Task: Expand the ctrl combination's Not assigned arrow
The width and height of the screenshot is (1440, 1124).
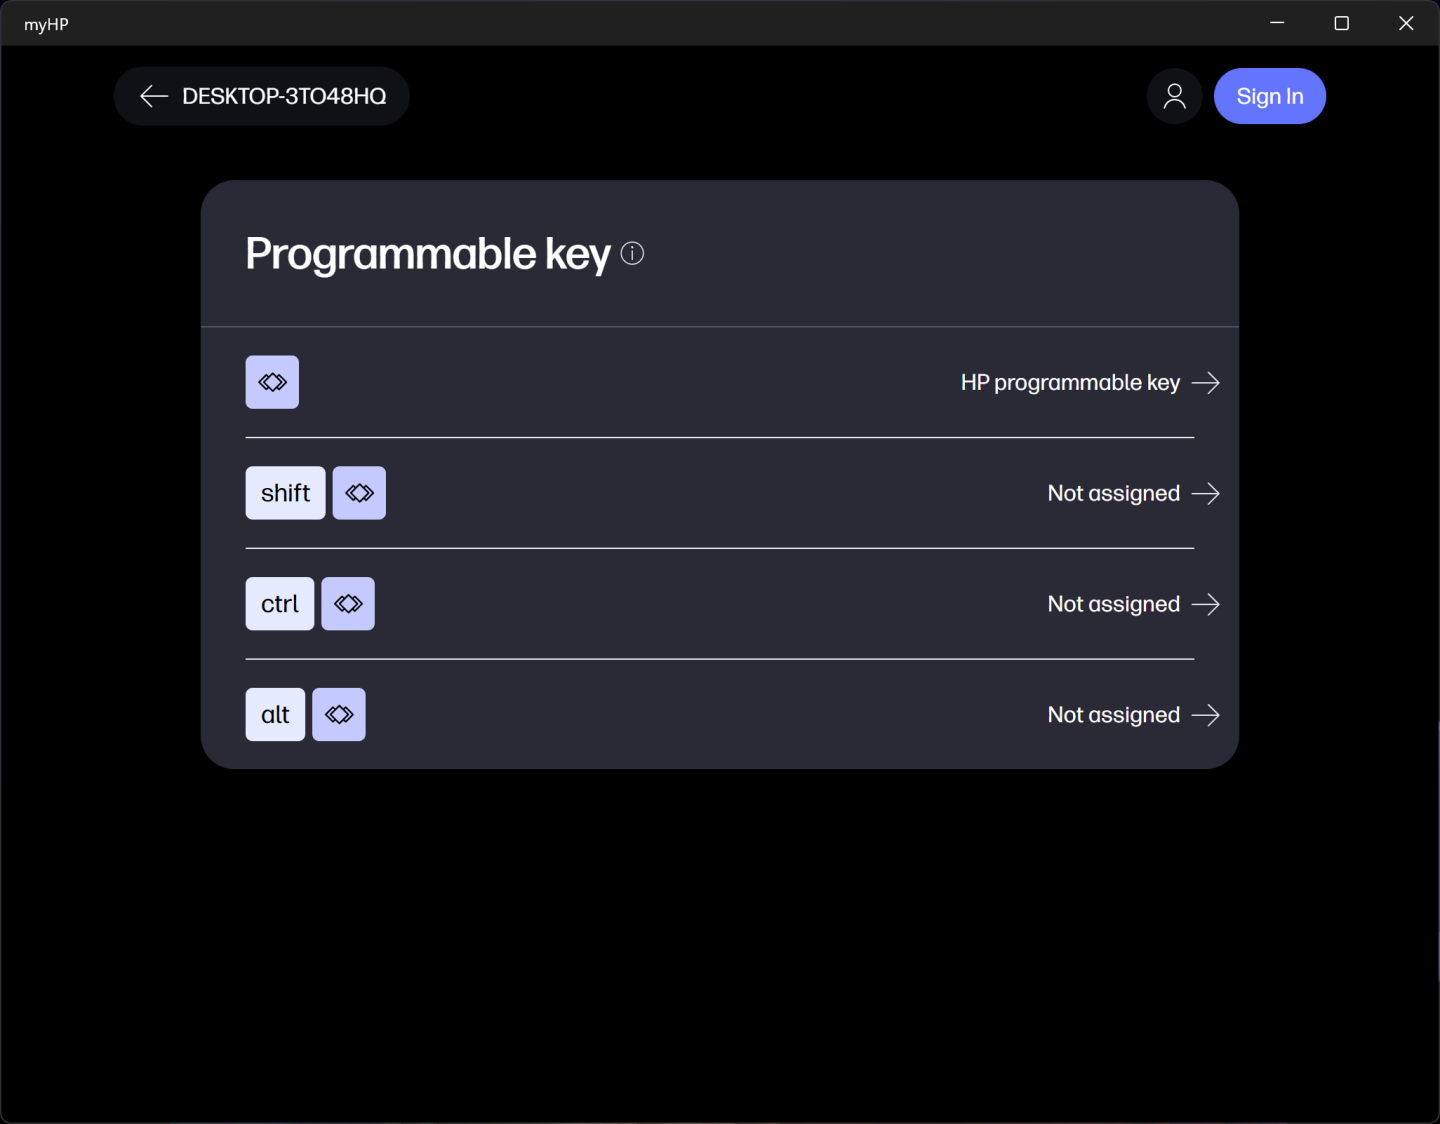Action: tap(1206, 605)
